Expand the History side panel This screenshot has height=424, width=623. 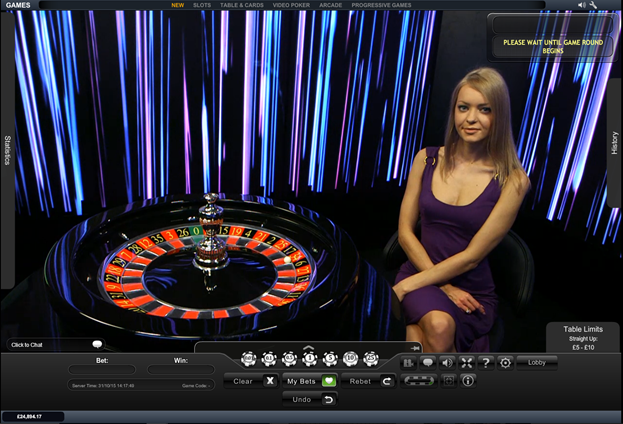point(615,143)
